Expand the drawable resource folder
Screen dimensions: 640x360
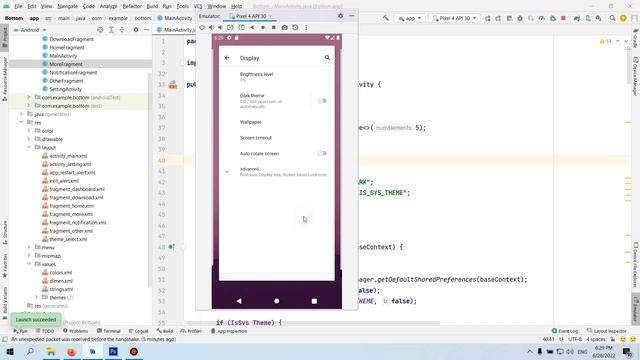click(x=29, y=139)
